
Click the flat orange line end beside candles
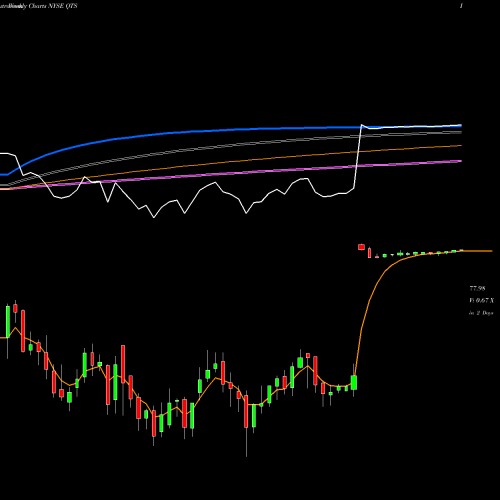(x=478, y=251)
